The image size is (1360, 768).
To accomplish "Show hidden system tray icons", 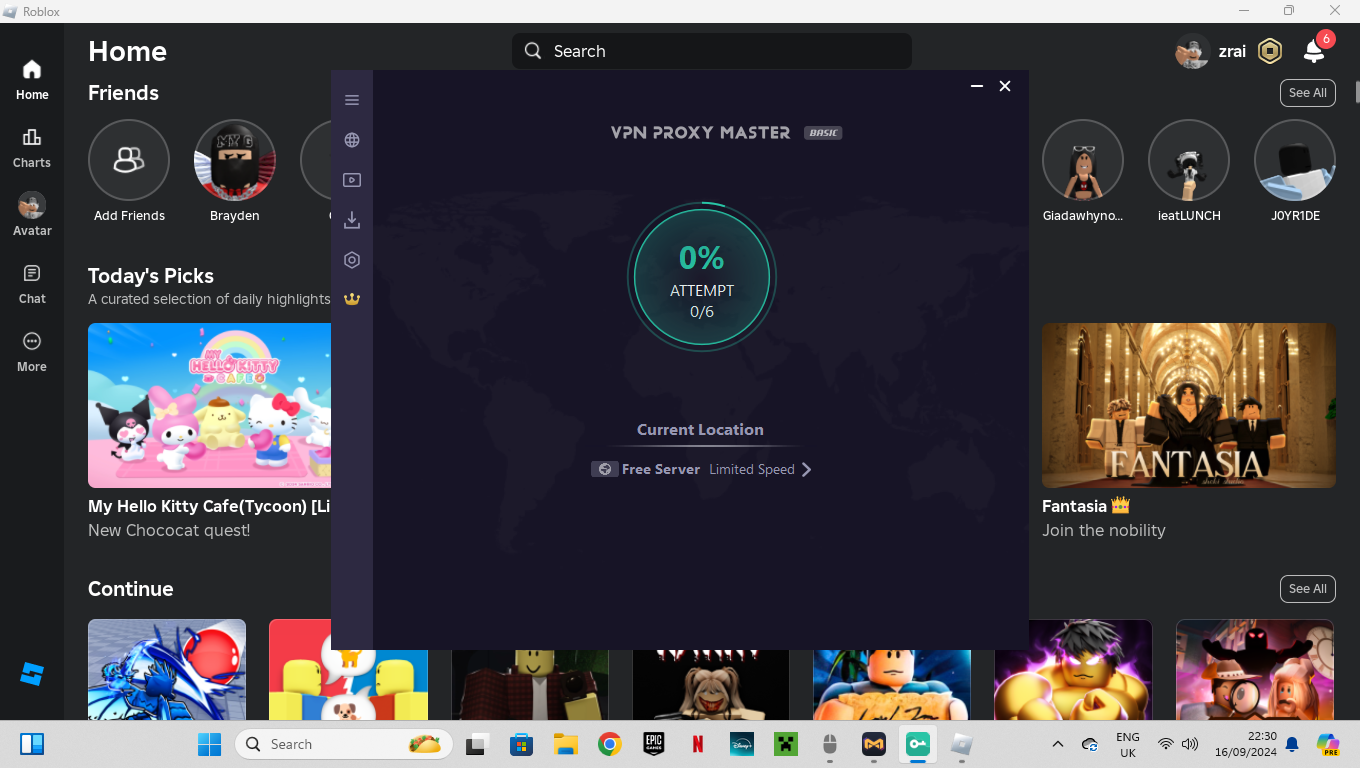I will click(1058, 744).
